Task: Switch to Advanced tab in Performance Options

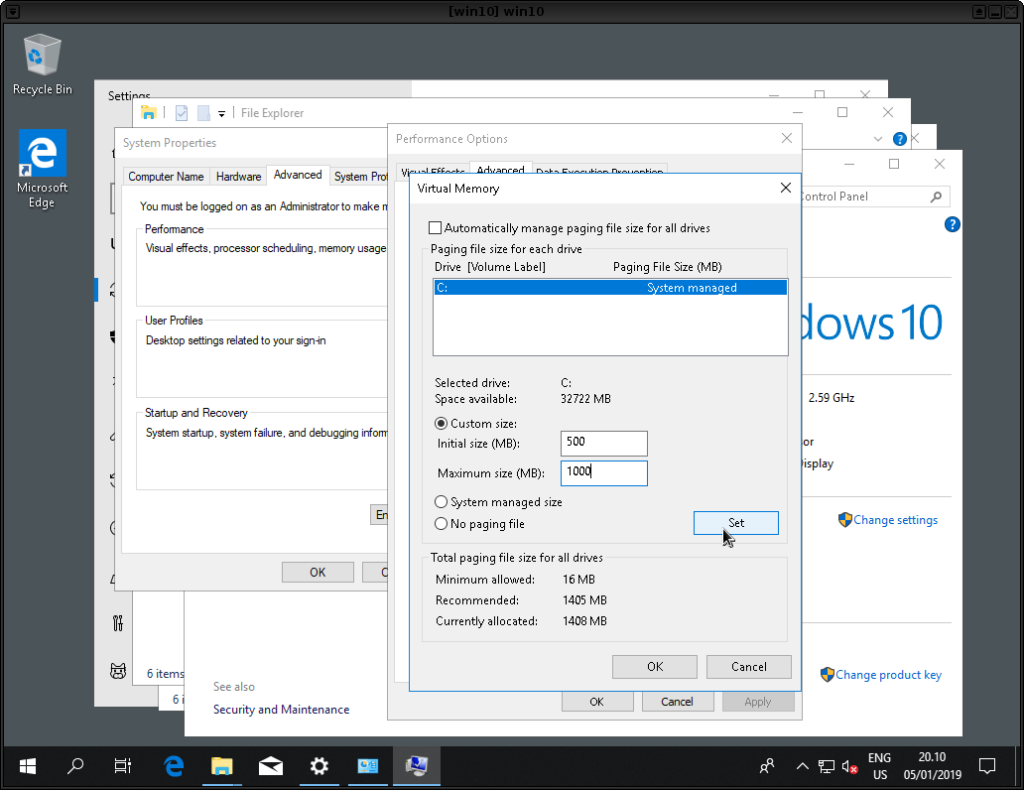Action: [x=500, y=169]
